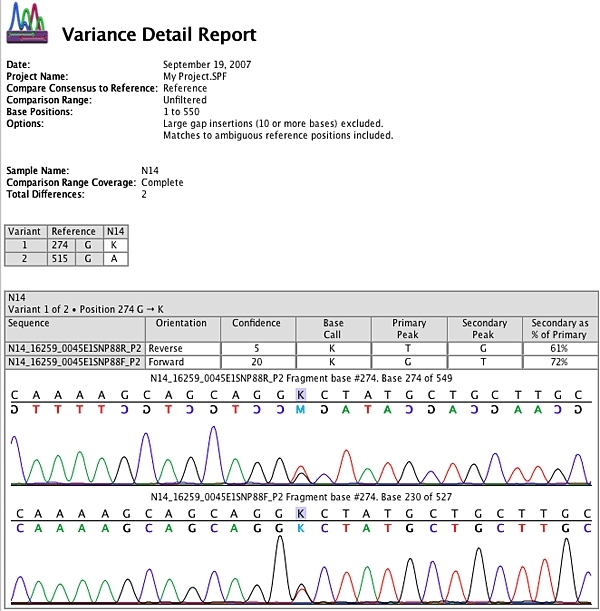
Task: Click coverage value 'Complete'
Action: point(162,182)
